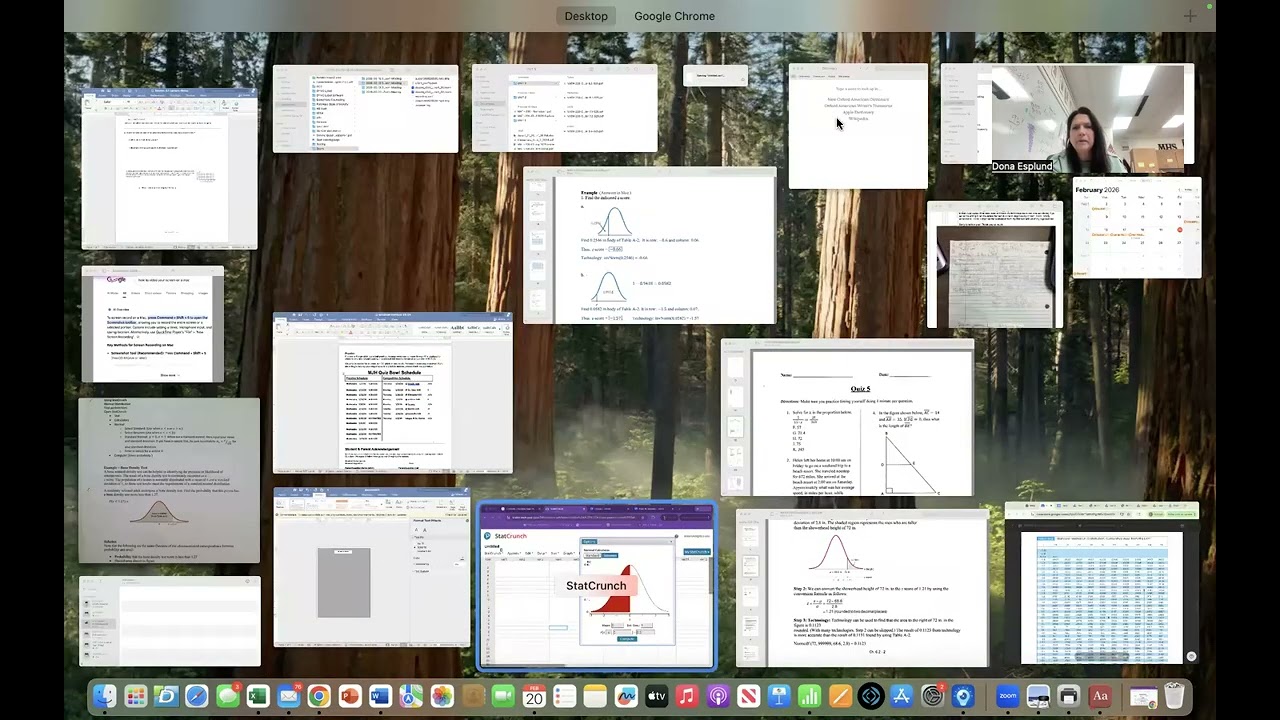Open the Pages app in the Dock

(839, 696)
